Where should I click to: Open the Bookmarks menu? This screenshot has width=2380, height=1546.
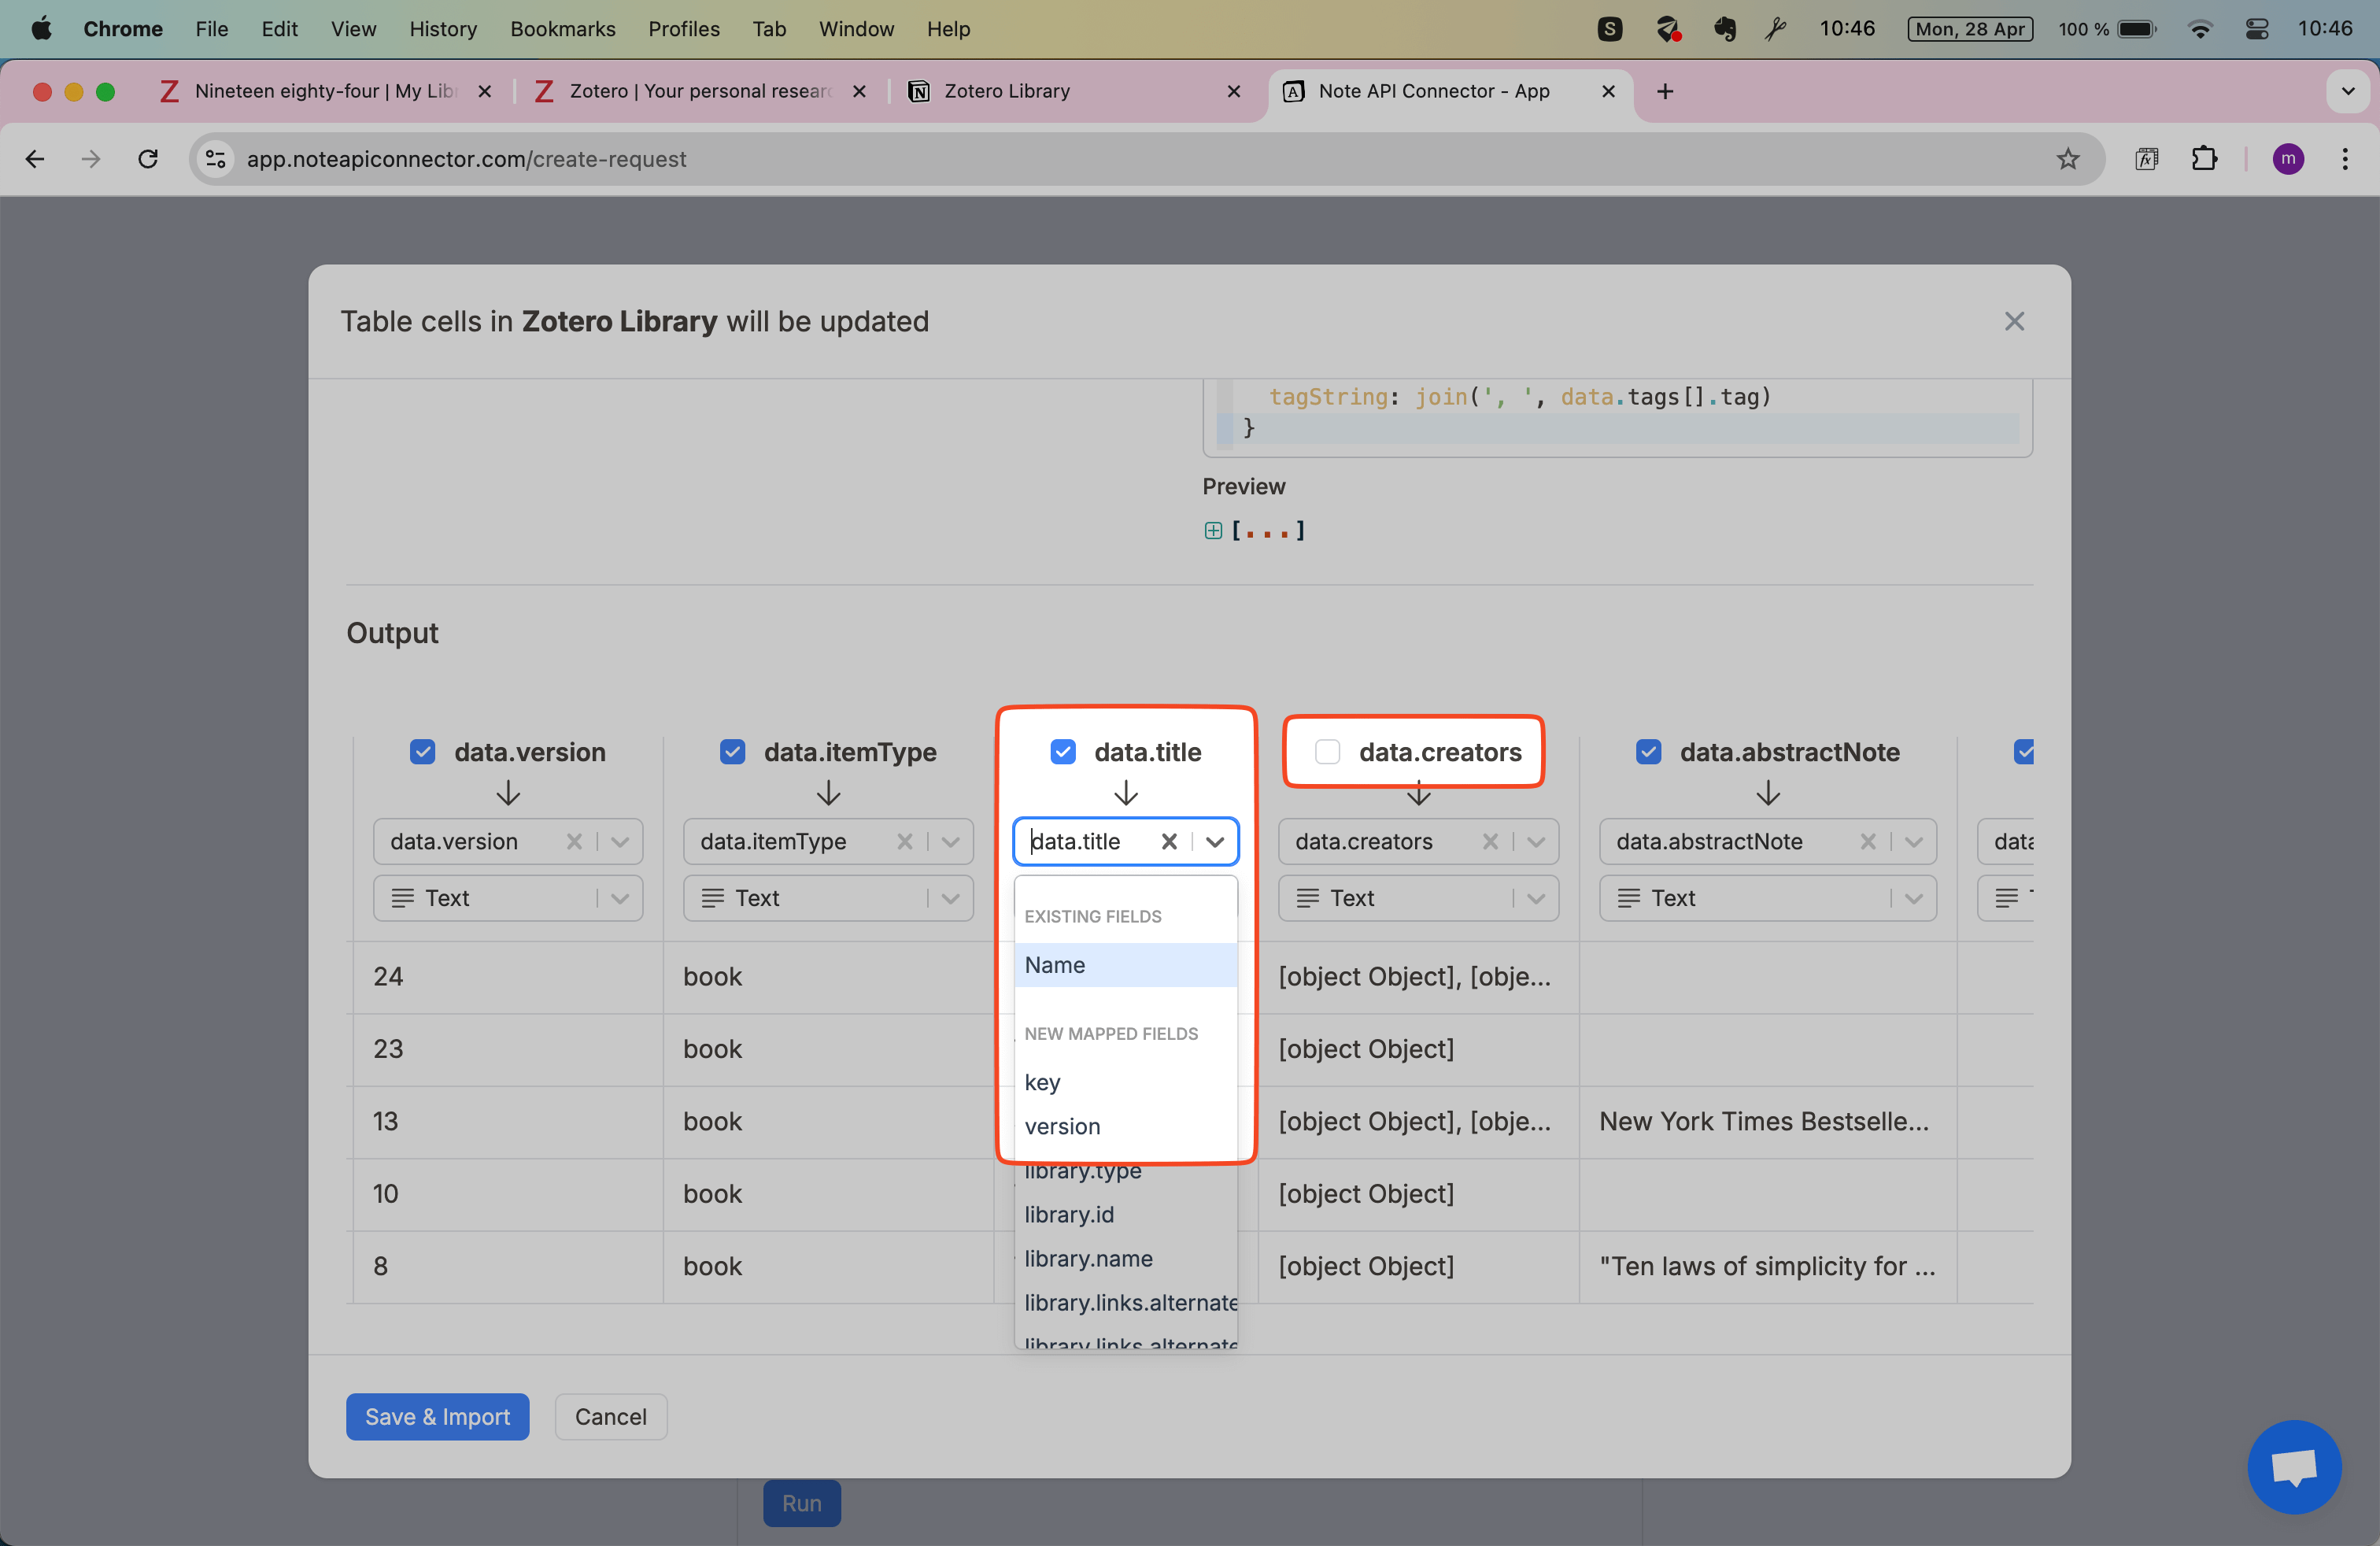pyautogui.click(x=562, y=29)
